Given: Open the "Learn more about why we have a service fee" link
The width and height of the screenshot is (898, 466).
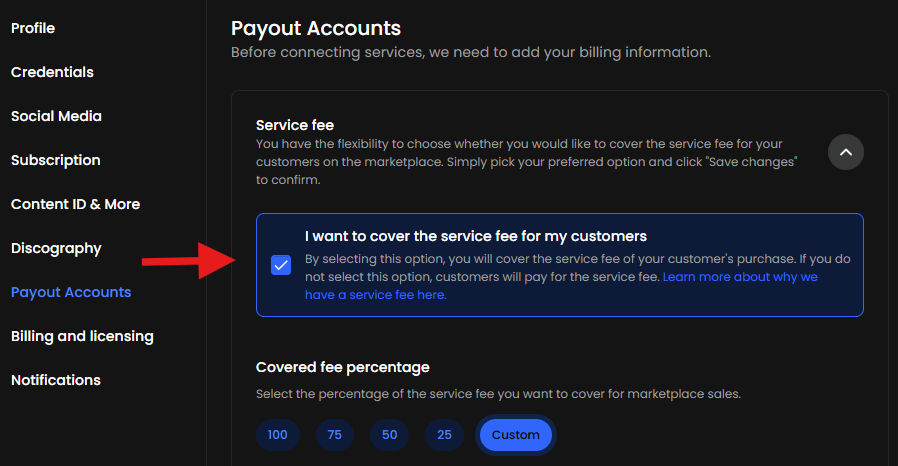Looking at the screenshot, I should pyautogui.click(x=740, y=276).
